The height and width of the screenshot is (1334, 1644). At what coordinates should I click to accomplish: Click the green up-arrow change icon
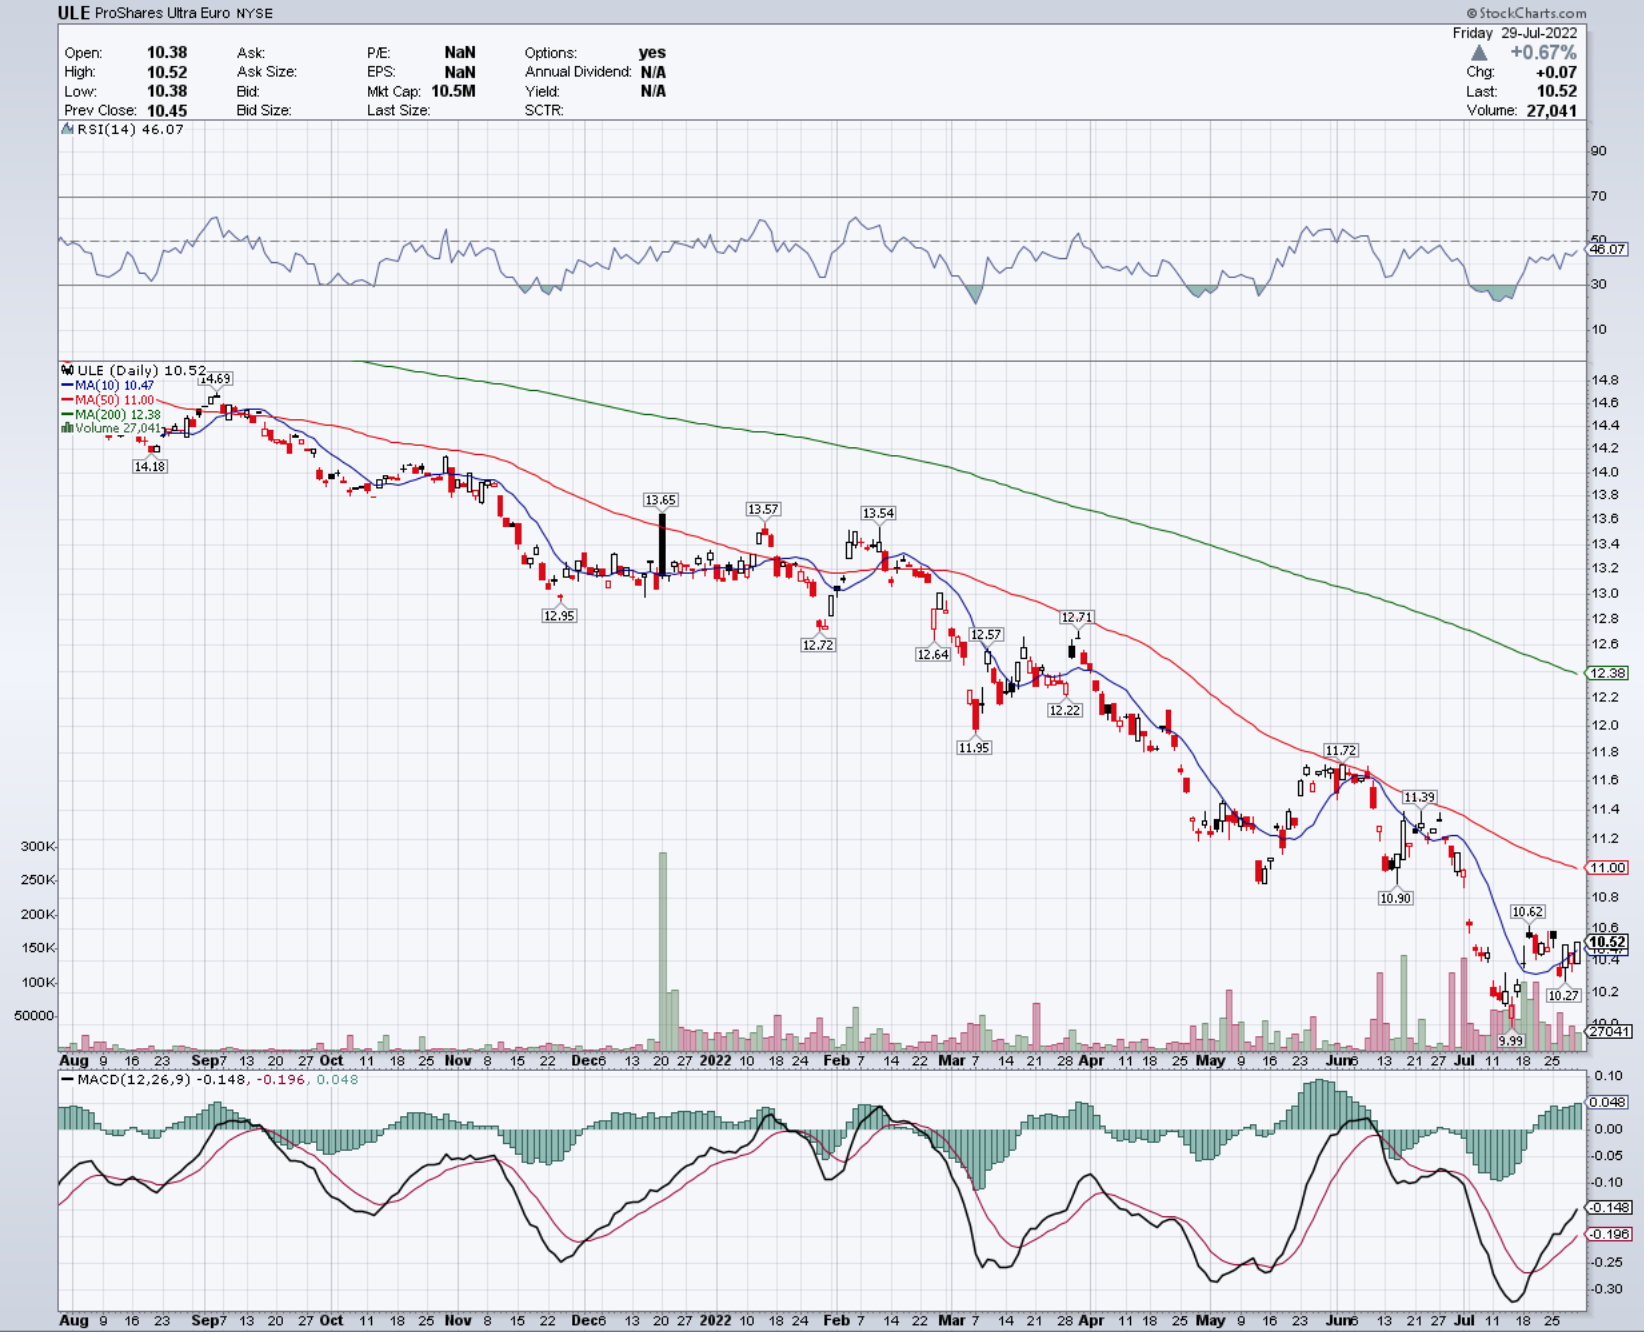tap(1479, 52)
